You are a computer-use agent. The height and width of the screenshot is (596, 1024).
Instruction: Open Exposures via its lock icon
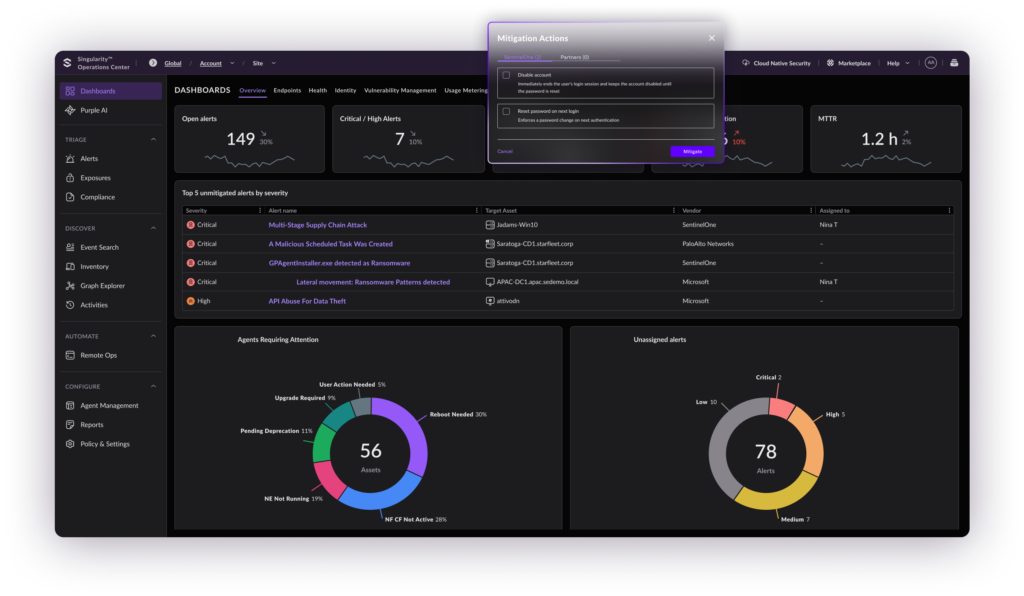(70, 178)
